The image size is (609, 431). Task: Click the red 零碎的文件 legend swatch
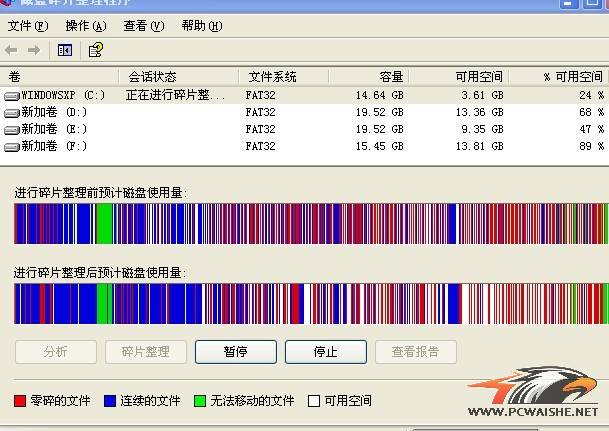20,401
